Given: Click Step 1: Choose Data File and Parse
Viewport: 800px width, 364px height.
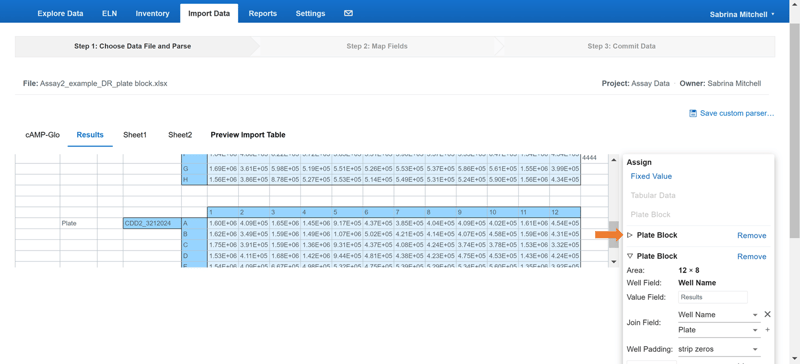Looking at the screenshot, I should [133, 46].
